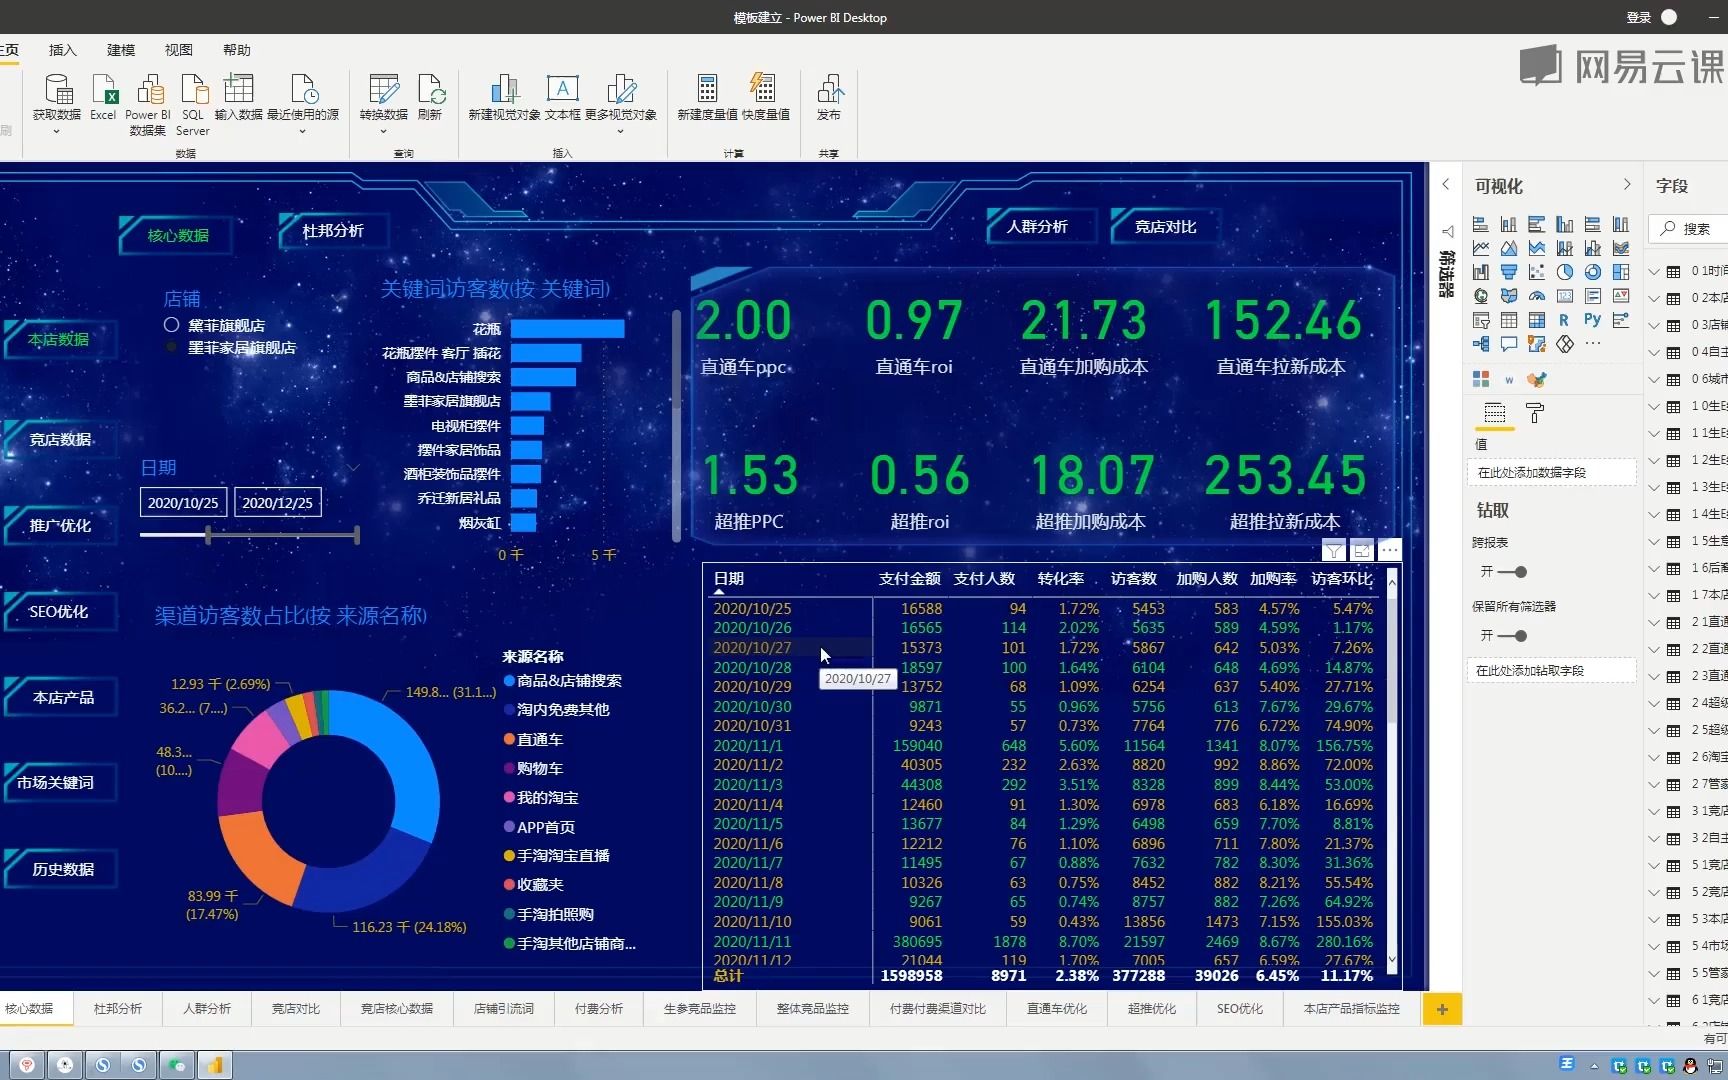Click the 2020/10/25 start date field
Screen dimensions: 1728x1080
coord(183,503)
